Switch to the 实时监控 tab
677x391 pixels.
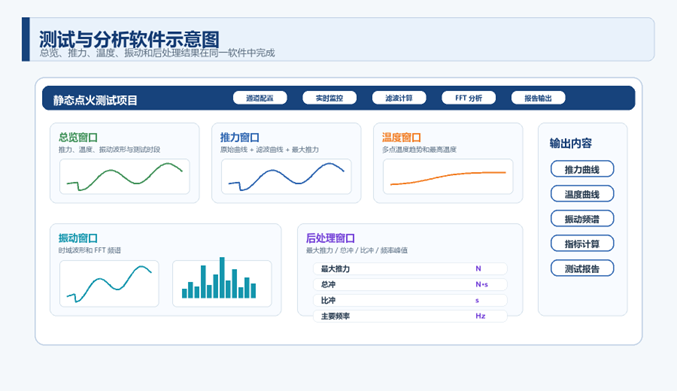329,98
